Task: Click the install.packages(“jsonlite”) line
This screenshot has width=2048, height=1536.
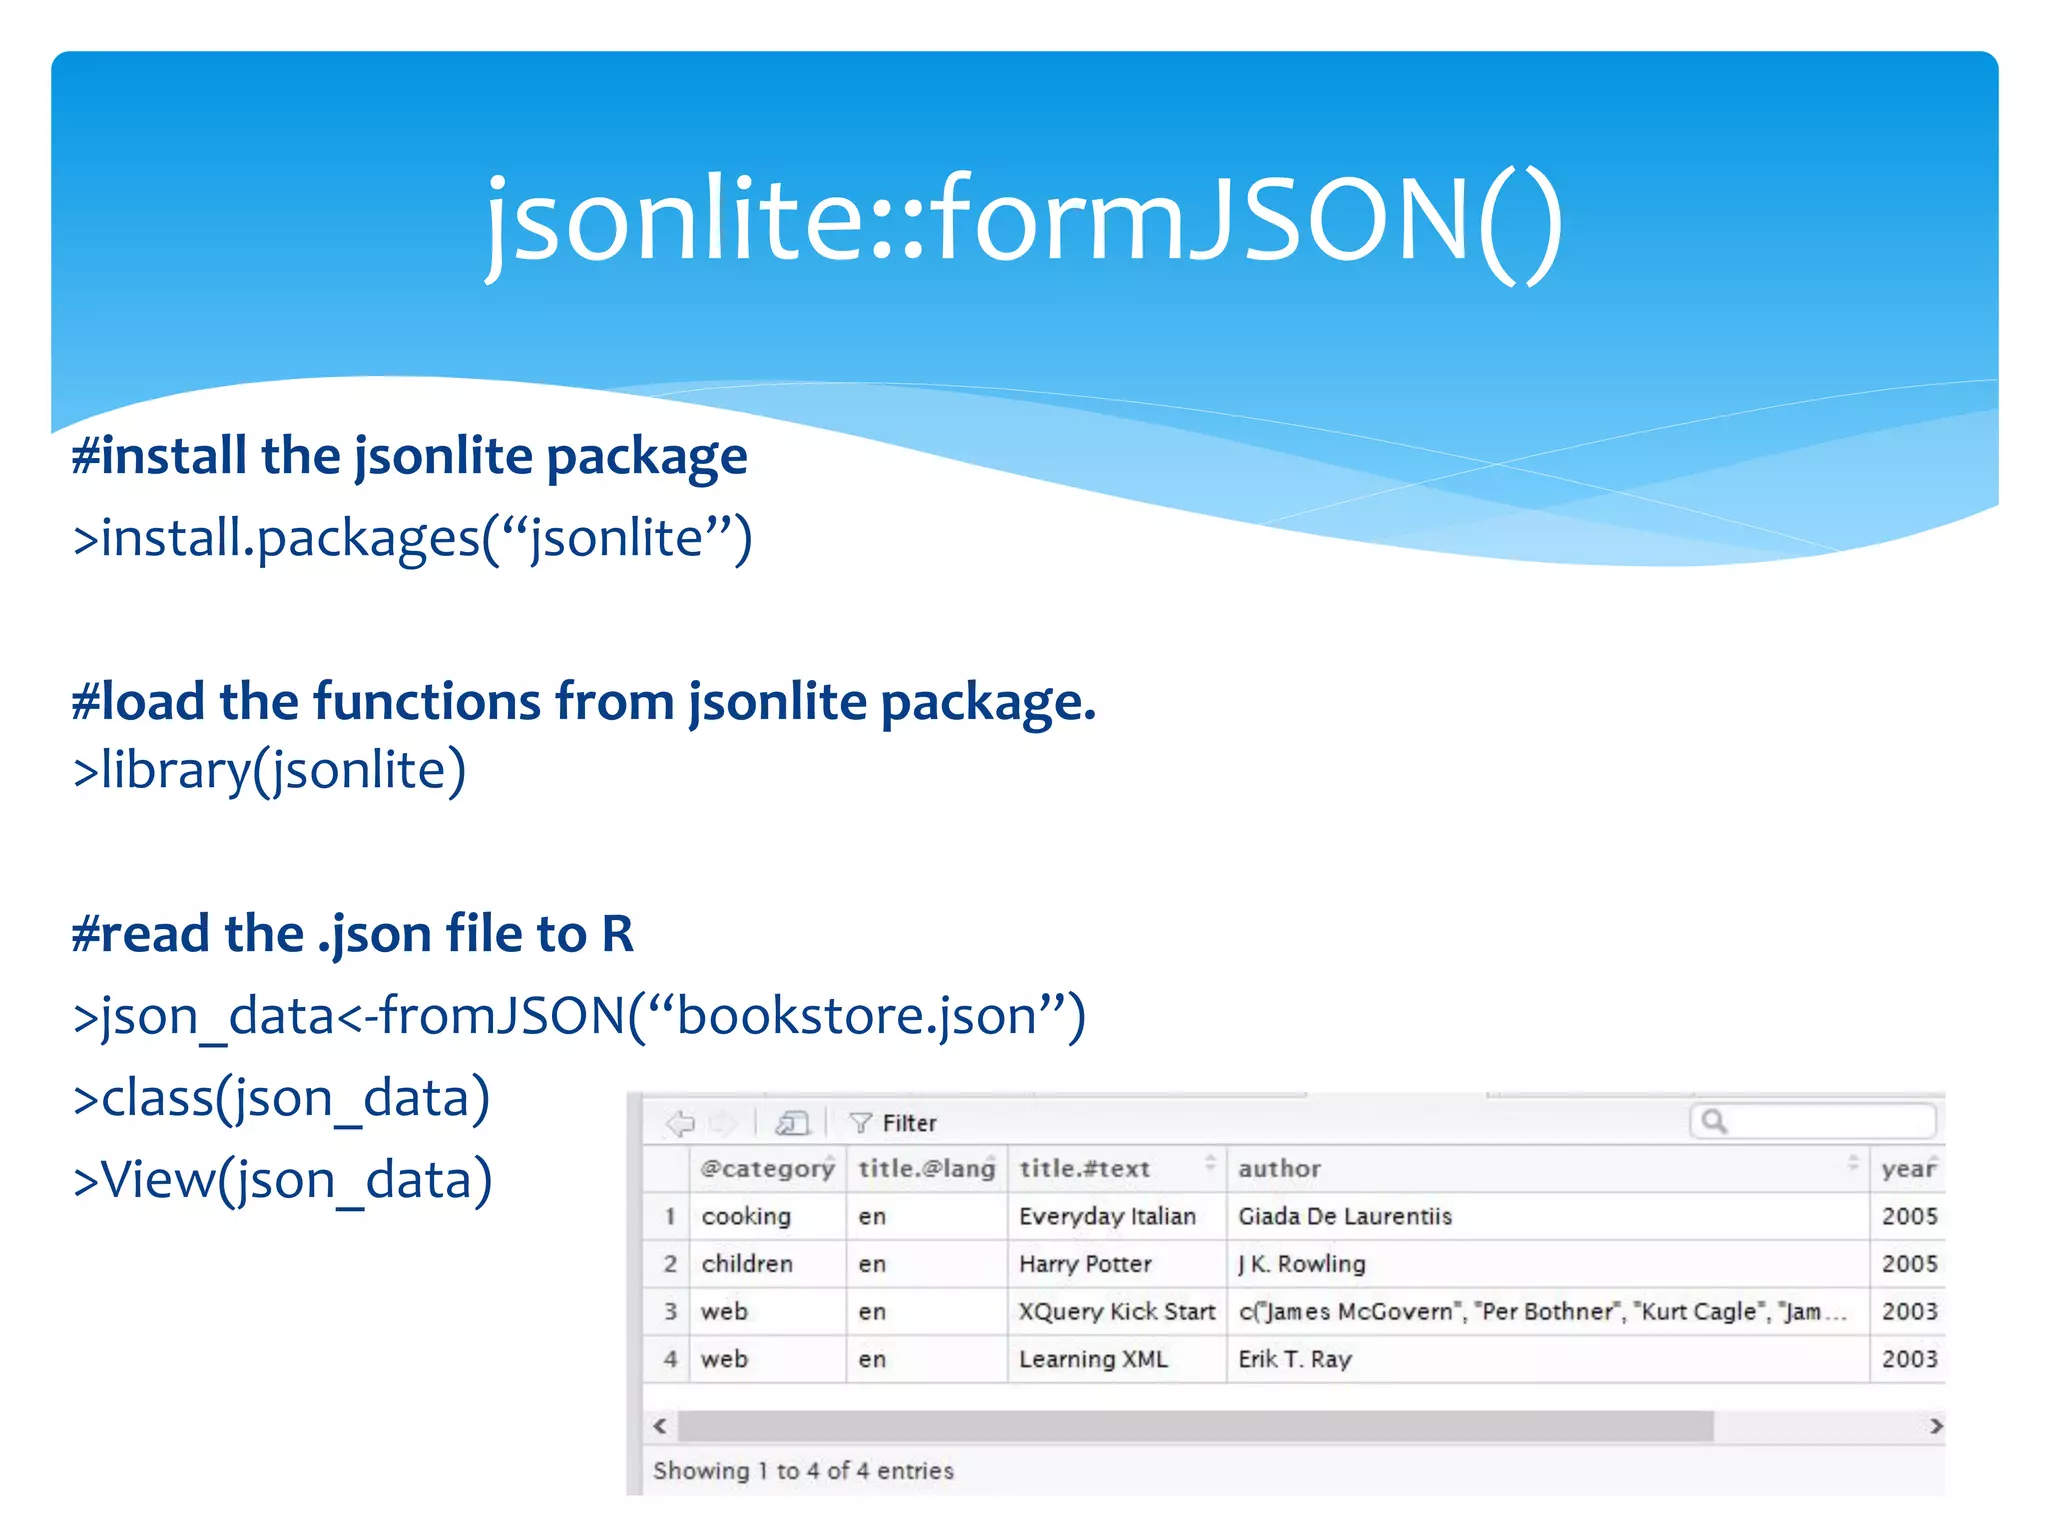Action: (x=412, y=538)
